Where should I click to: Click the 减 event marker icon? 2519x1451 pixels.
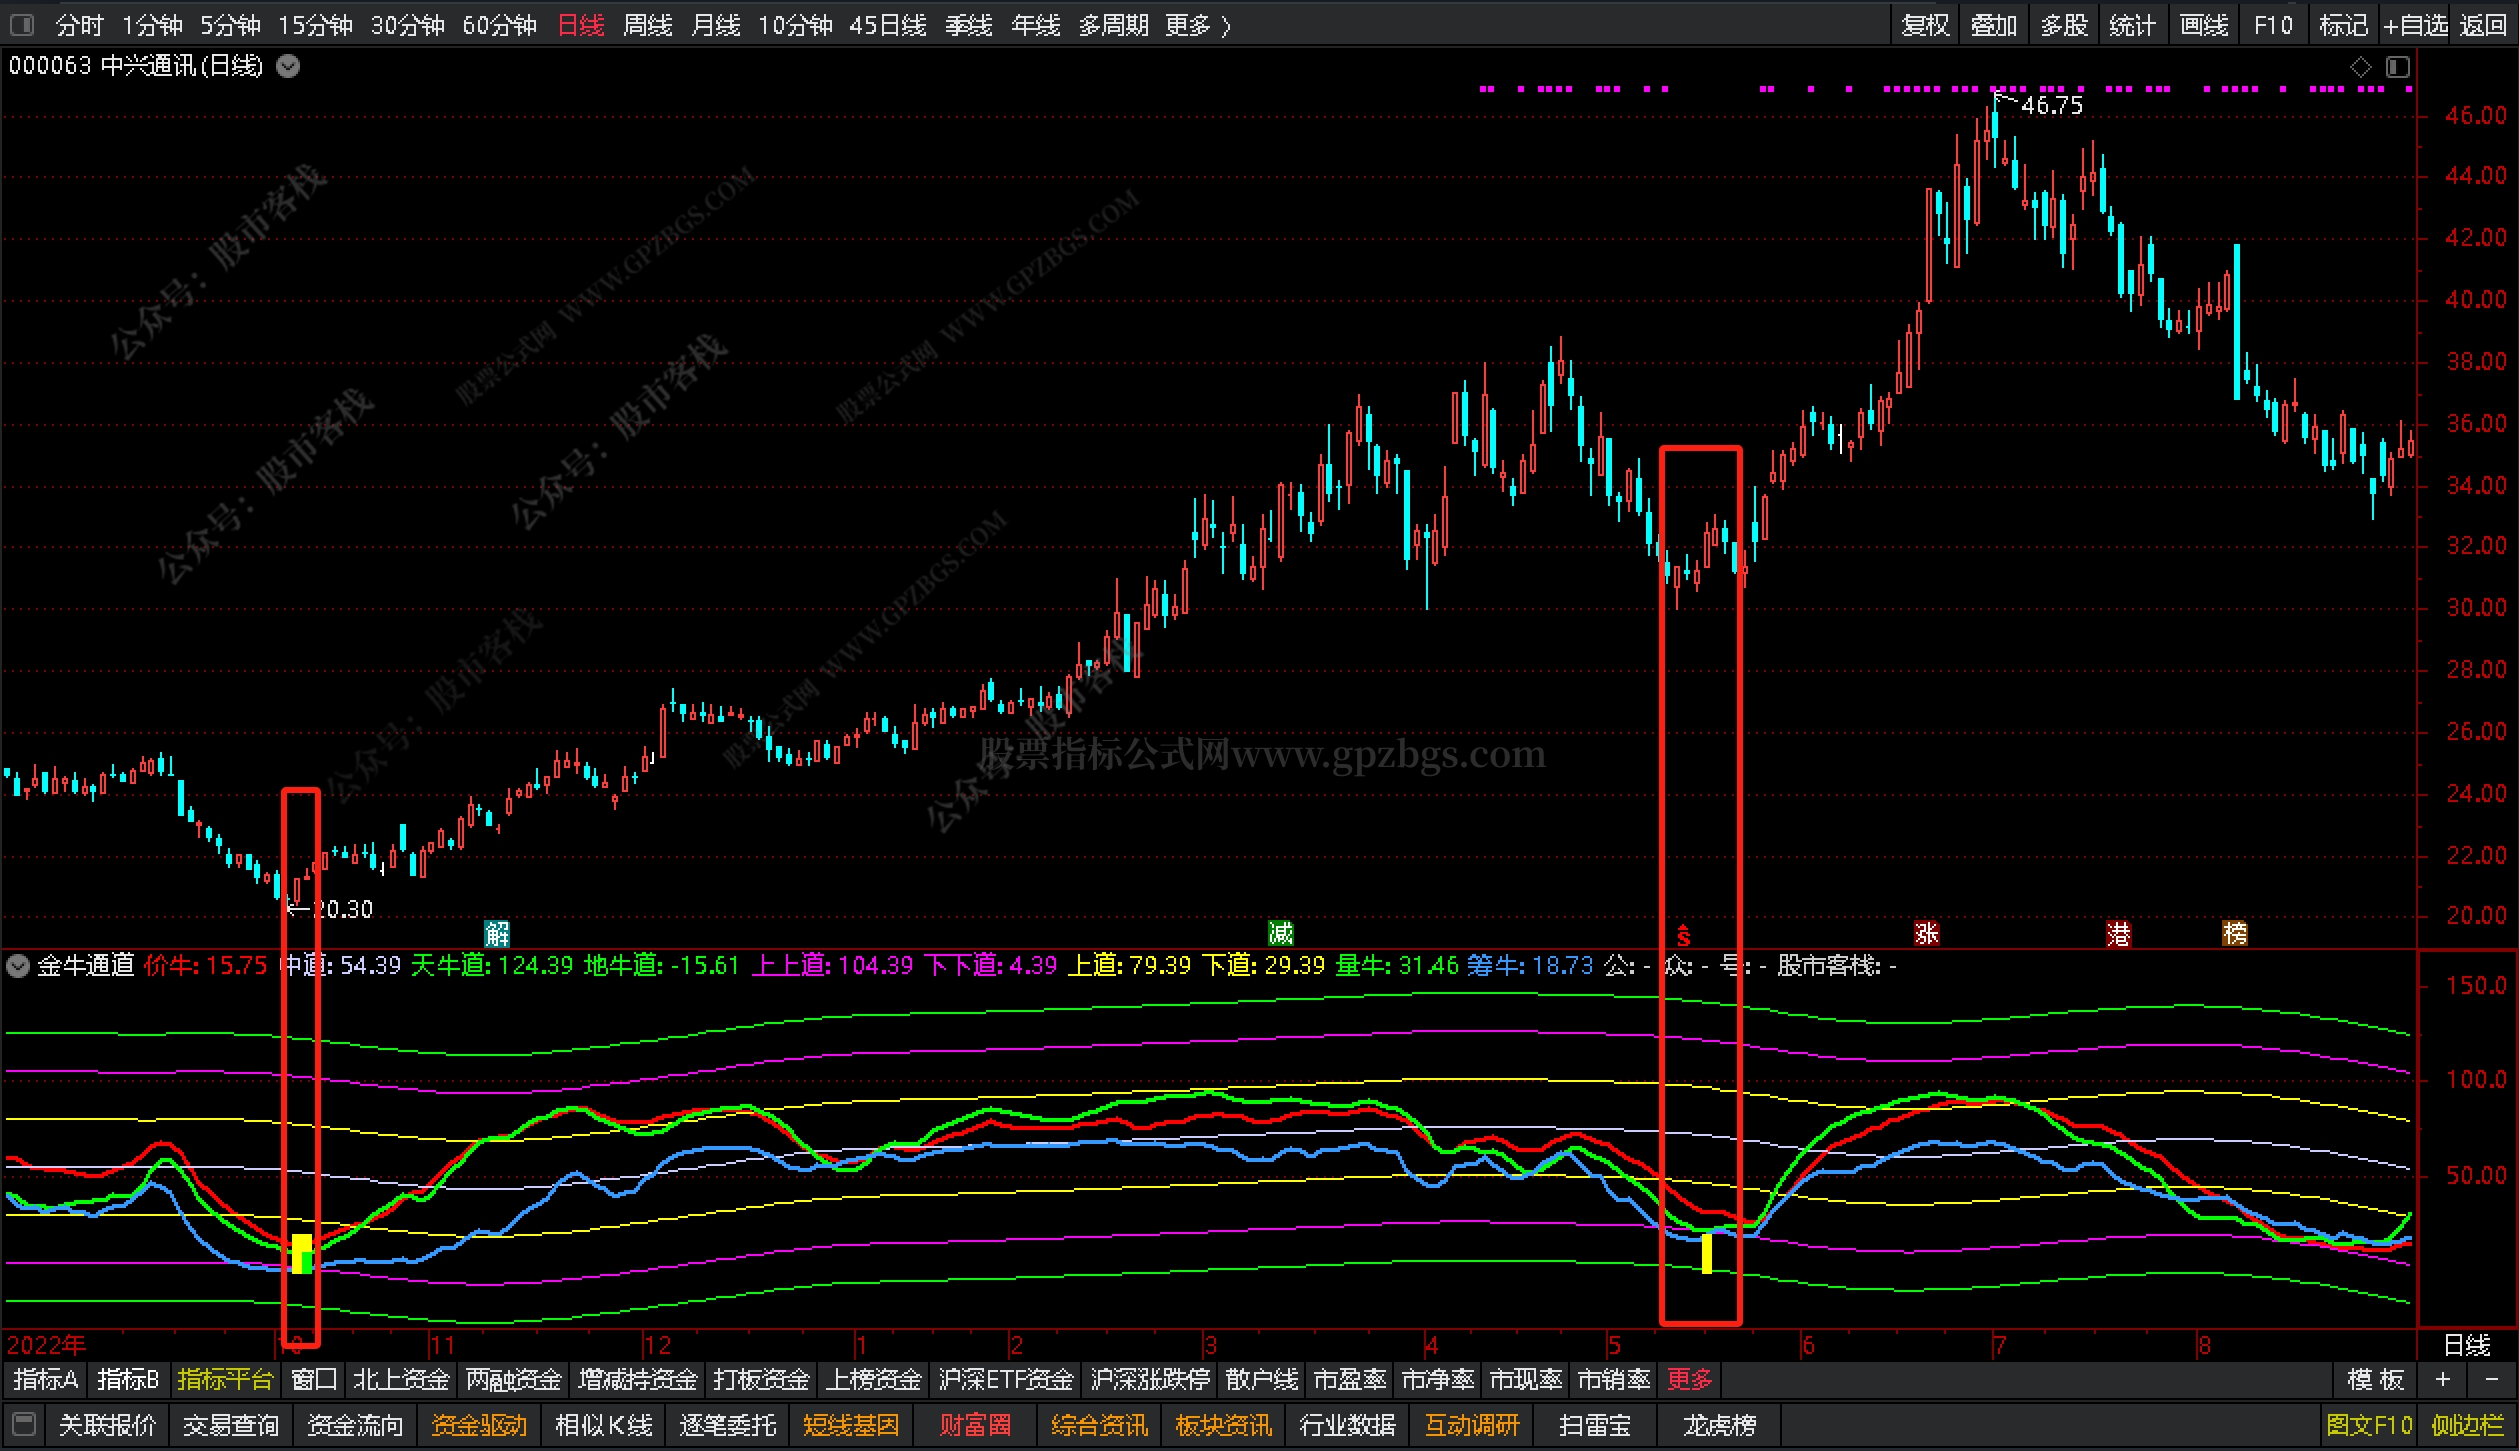click(x=1281, y=934)
